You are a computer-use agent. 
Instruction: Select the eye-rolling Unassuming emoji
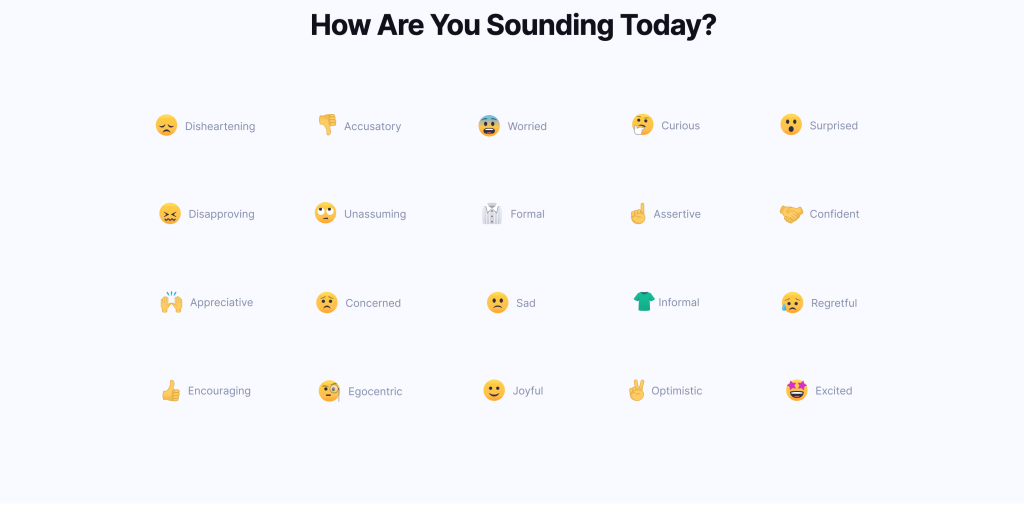[x=325, y=213]
